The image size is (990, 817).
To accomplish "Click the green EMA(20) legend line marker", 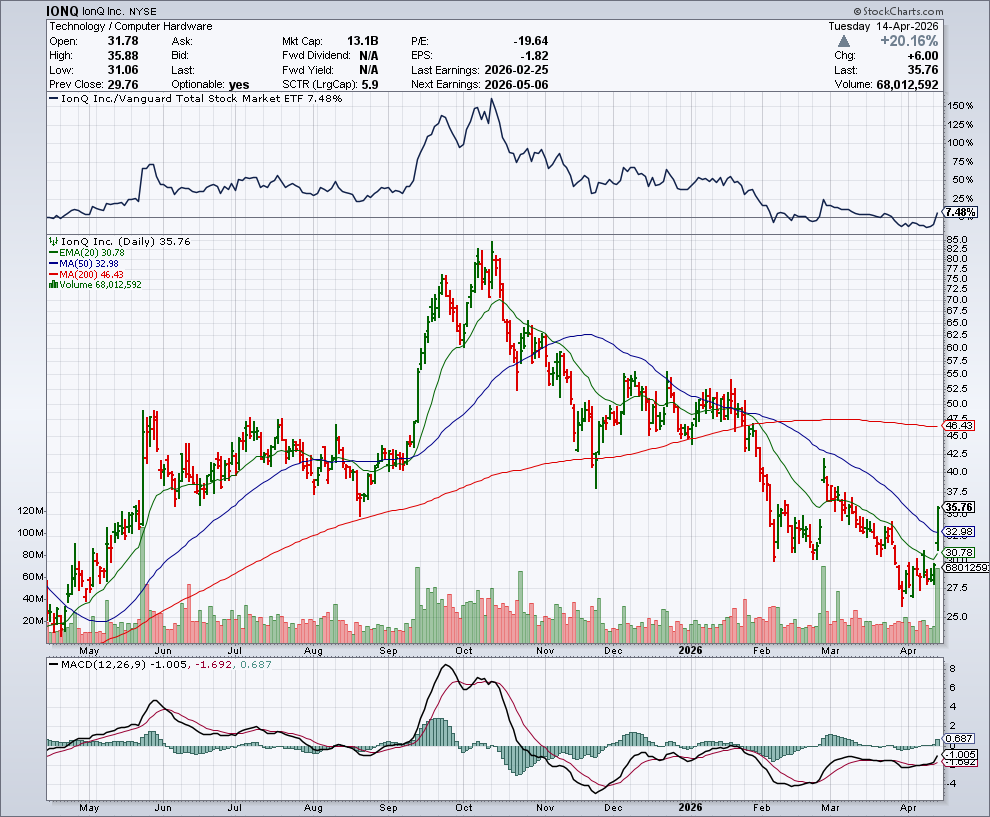I will [x=54, y=253].
